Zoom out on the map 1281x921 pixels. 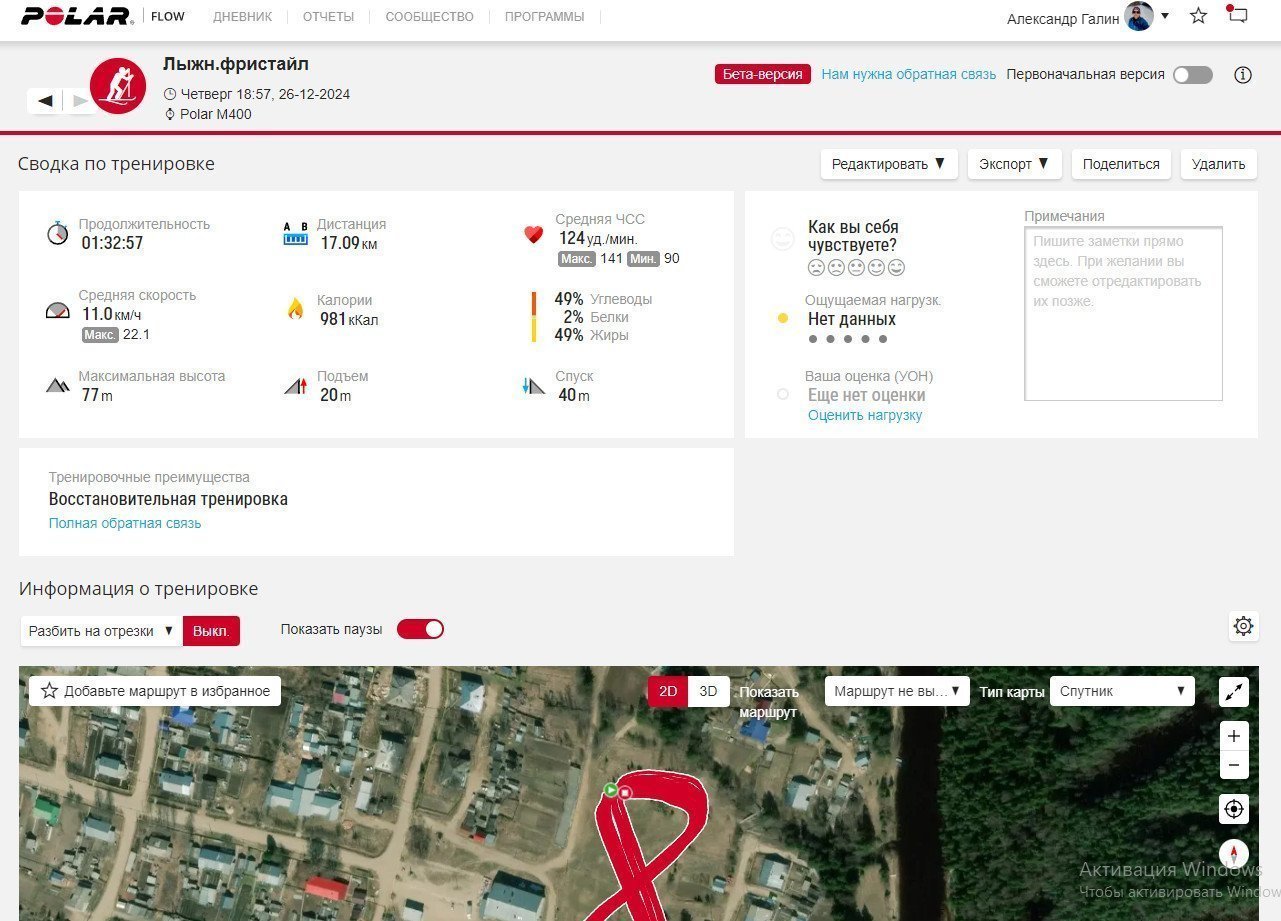click(x=1234, y=765)
